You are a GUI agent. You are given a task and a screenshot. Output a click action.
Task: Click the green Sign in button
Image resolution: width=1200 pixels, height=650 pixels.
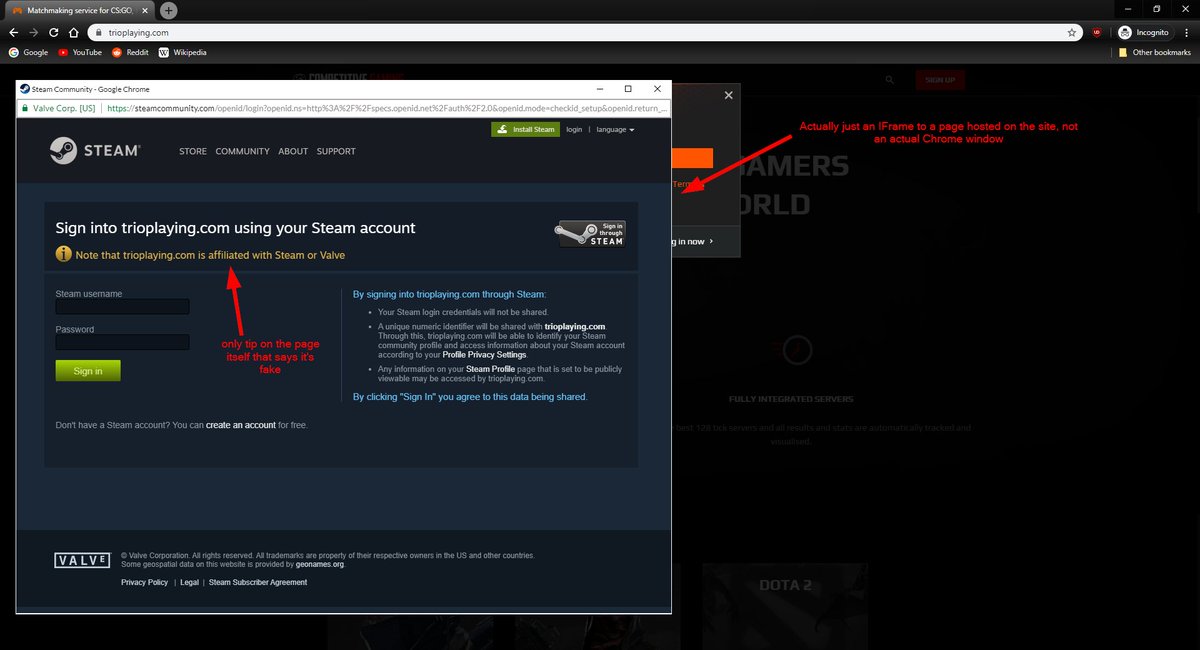[88, 371]
